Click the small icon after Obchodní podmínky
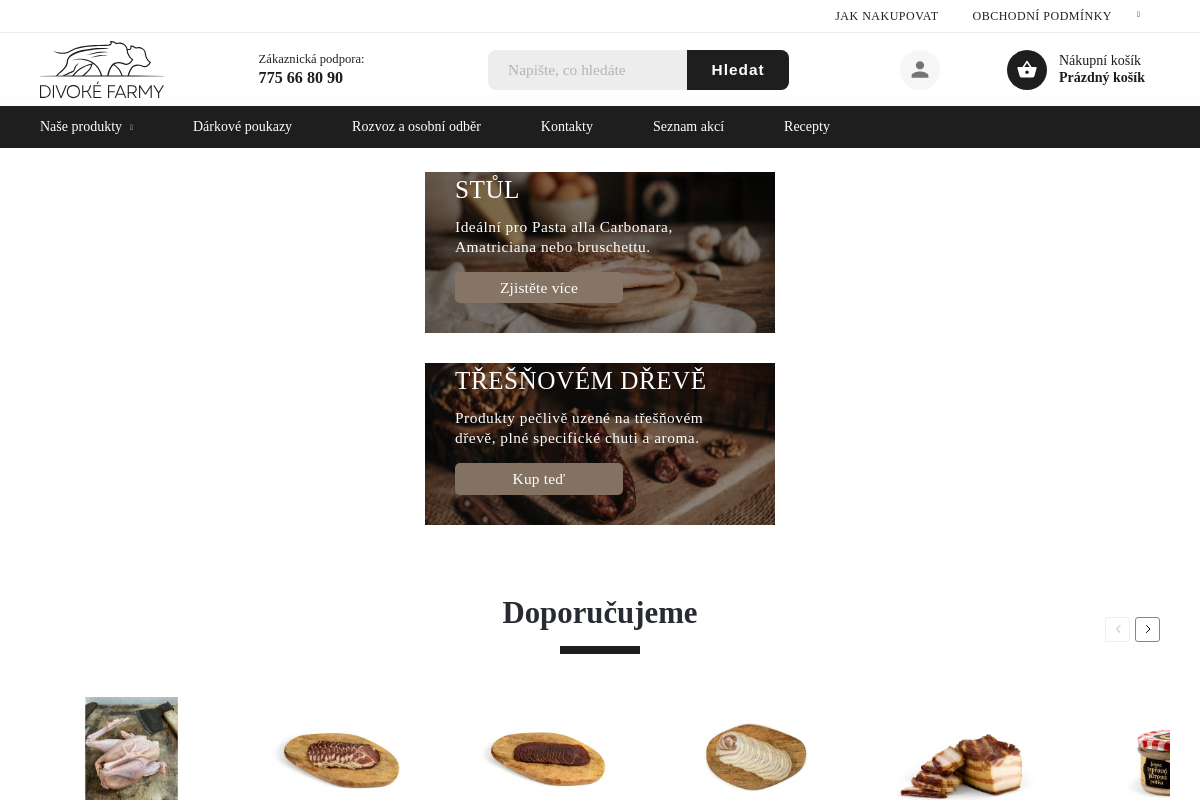The image size is (1200, 800). click(x=1138, y=15)
